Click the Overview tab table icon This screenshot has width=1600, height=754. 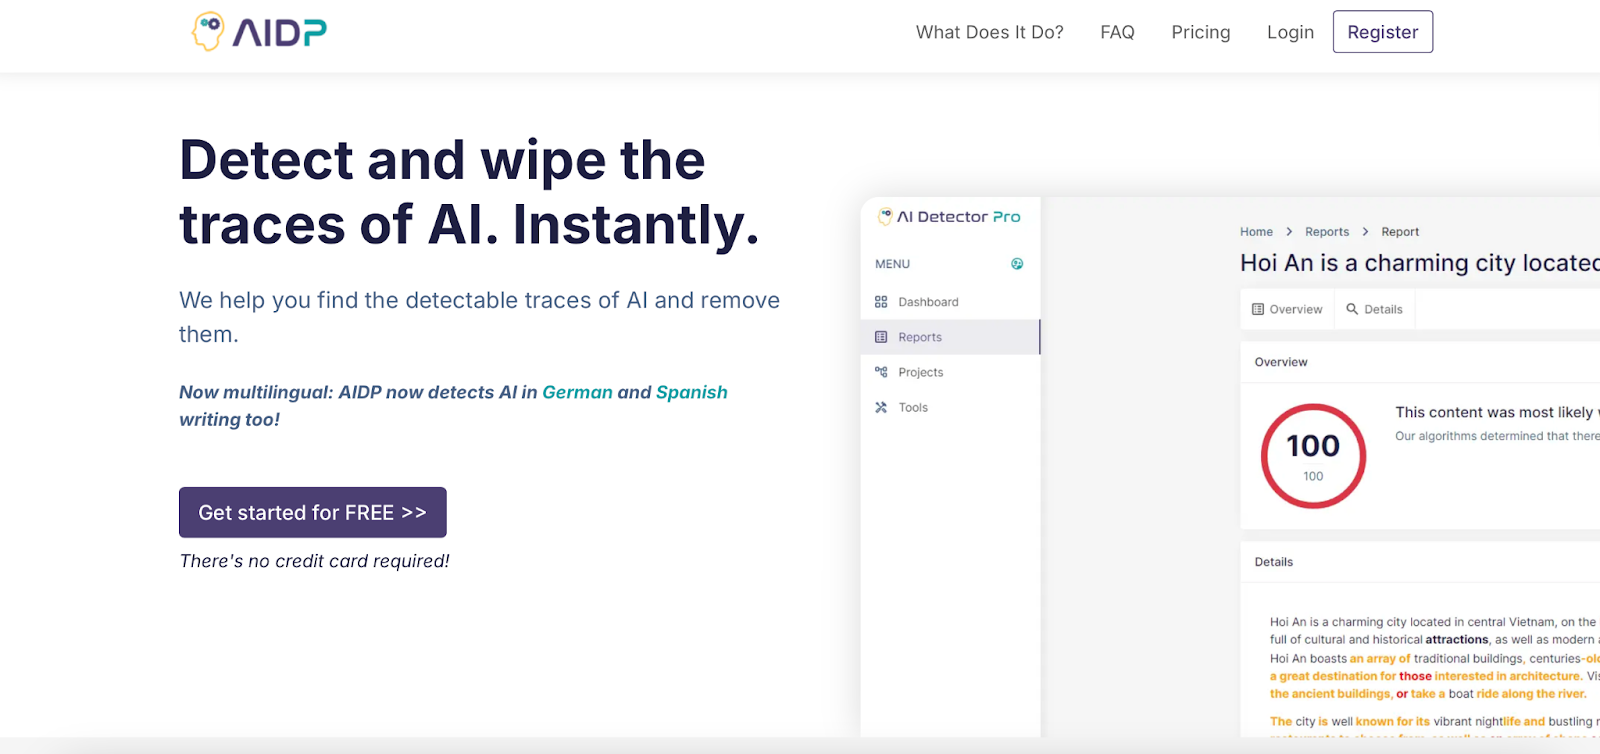[x=1258, y=309]
